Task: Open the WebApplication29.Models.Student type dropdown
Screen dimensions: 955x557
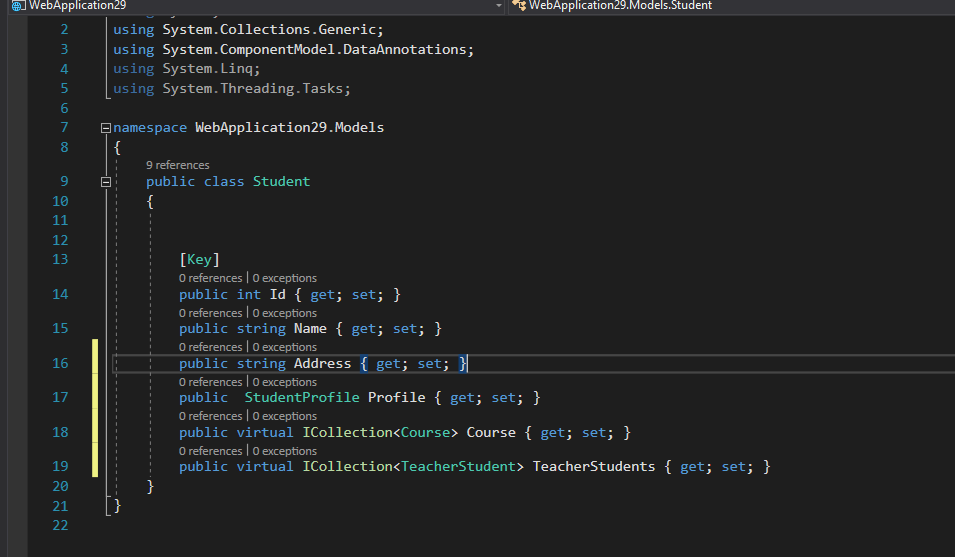Action: [x=731, y=5]
